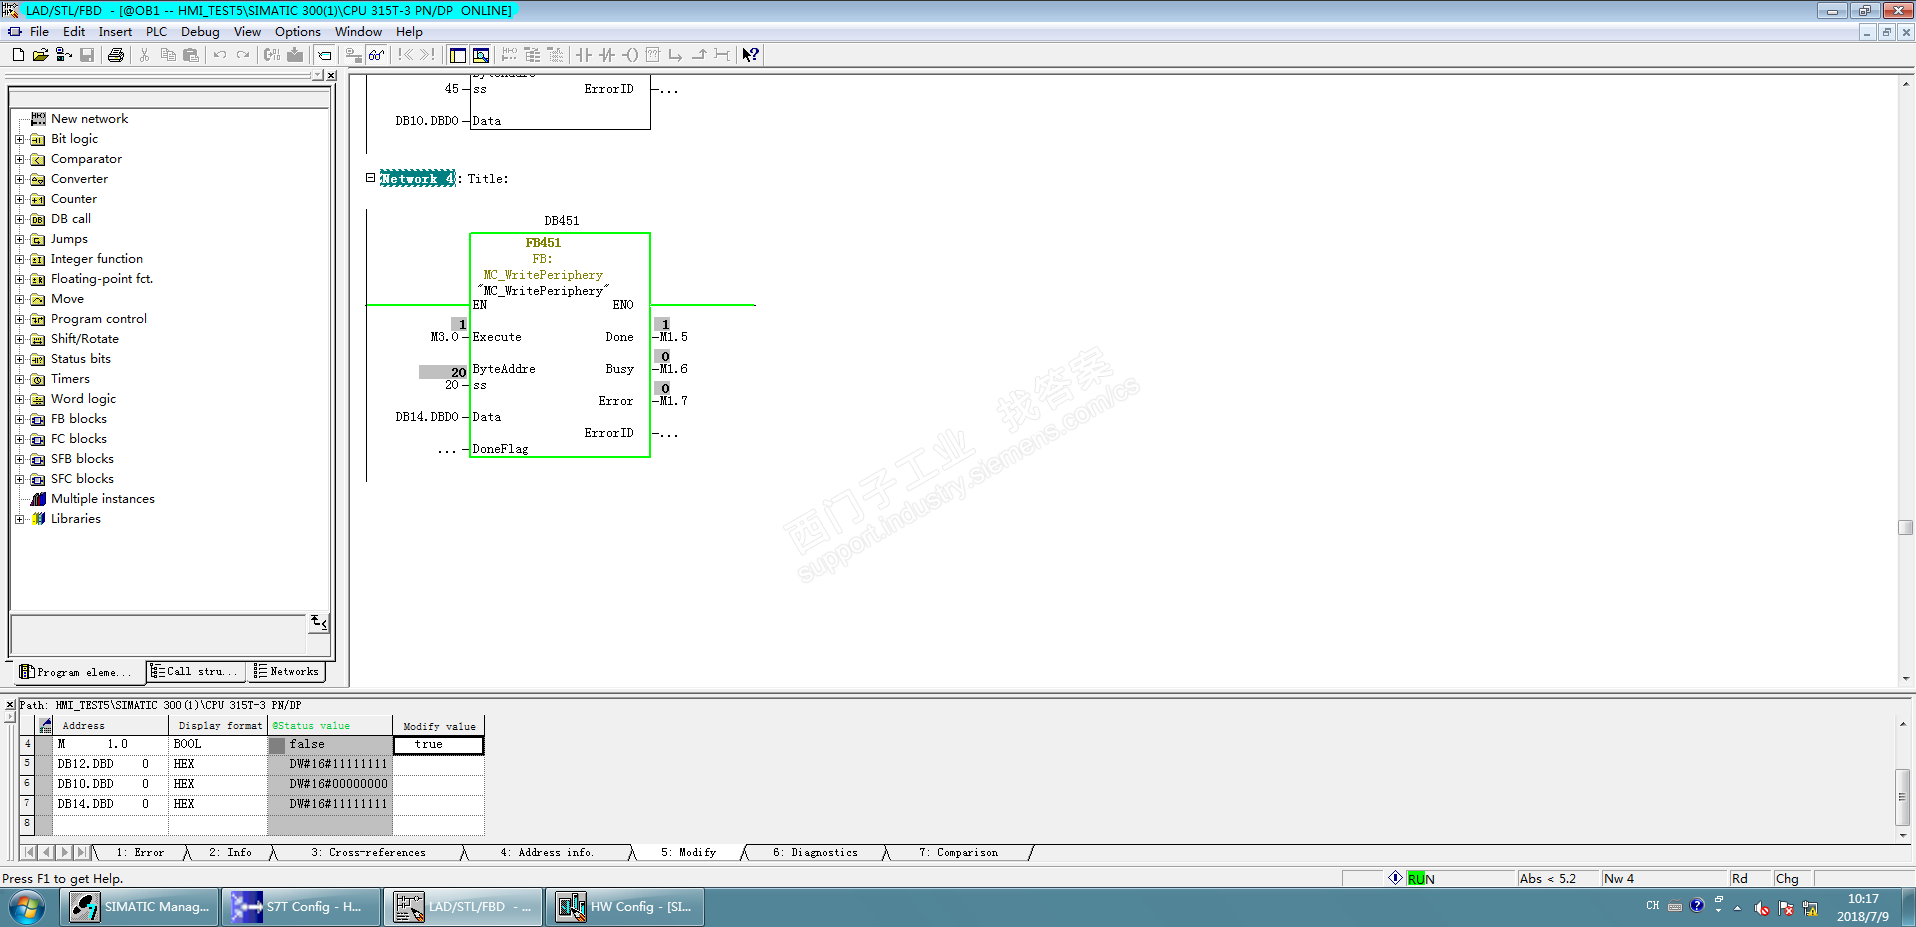Click the Undo arrow icon
This screenshot has height=927, width=1916.
(x=220, y=55)
